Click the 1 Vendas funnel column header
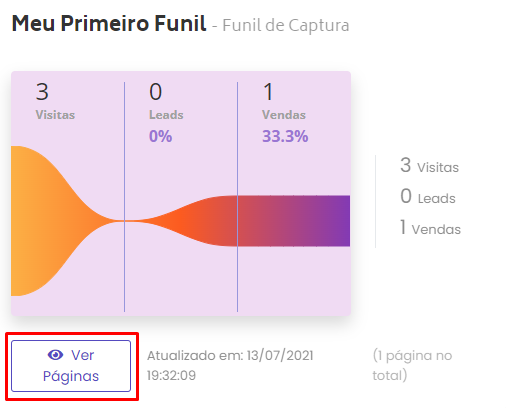The width and height of the screenshot is (506, 408). click(284, 101)
